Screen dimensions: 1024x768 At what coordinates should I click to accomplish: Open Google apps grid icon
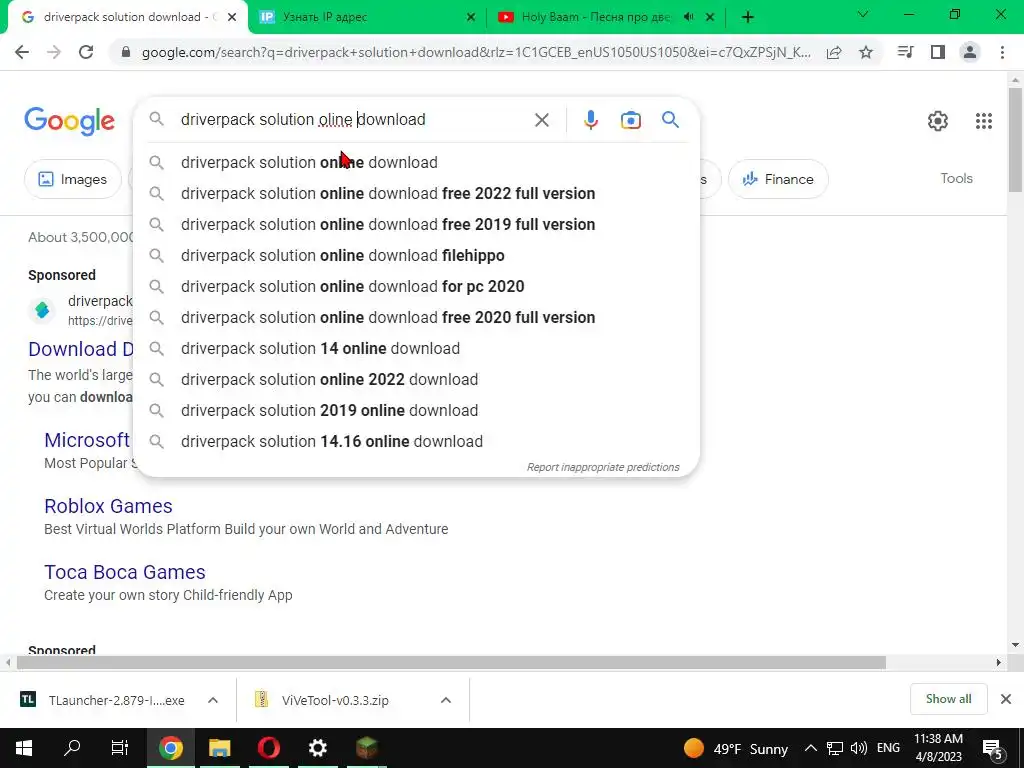coord(984,121)
